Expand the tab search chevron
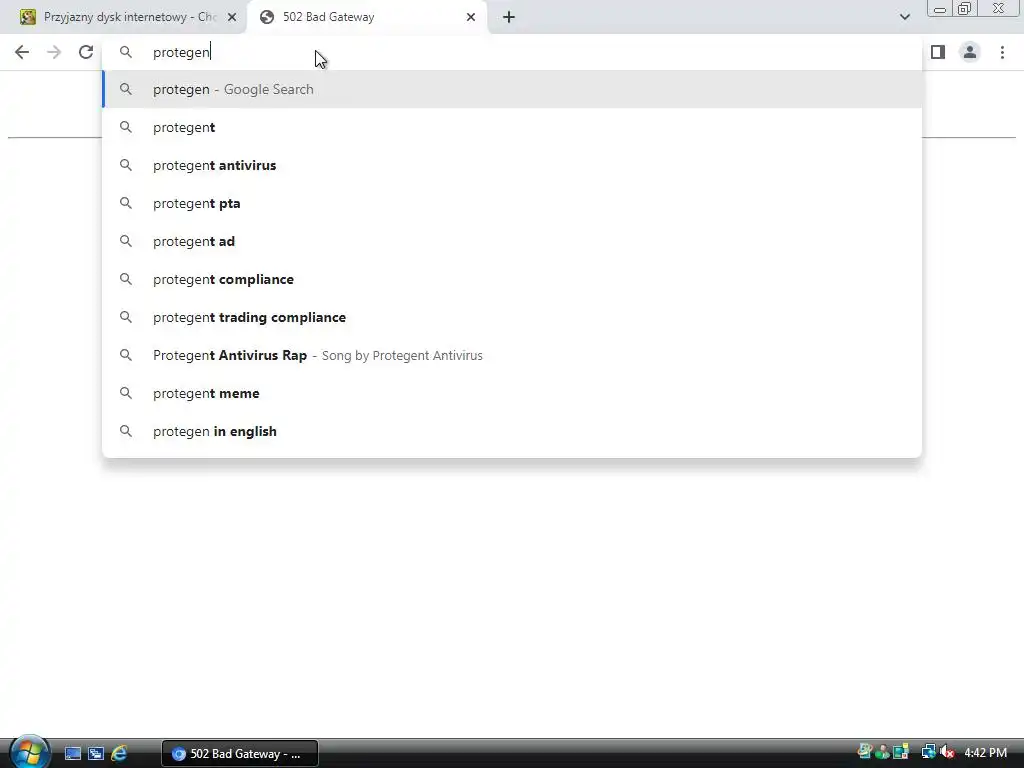Screen dimensions: 1024x768 point(904,17)
